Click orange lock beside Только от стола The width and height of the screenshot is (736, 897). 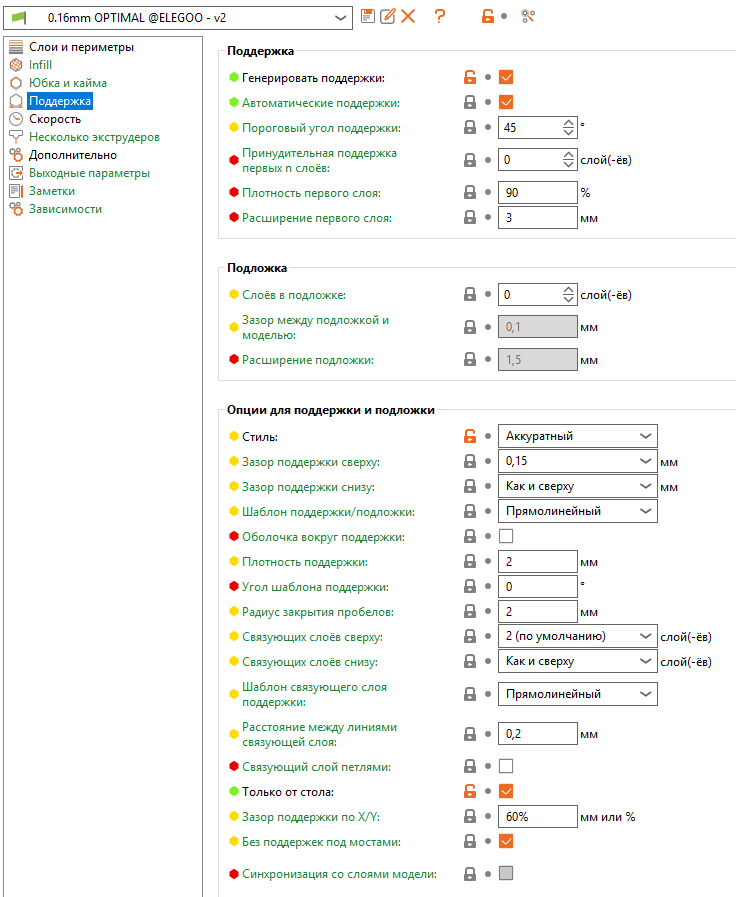(469, 791)
